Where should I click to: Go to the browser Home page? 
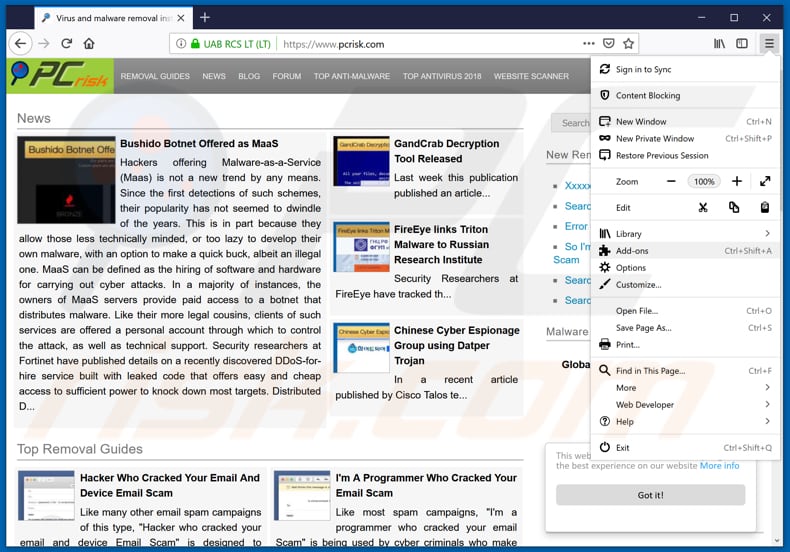[x=89, y=44]
